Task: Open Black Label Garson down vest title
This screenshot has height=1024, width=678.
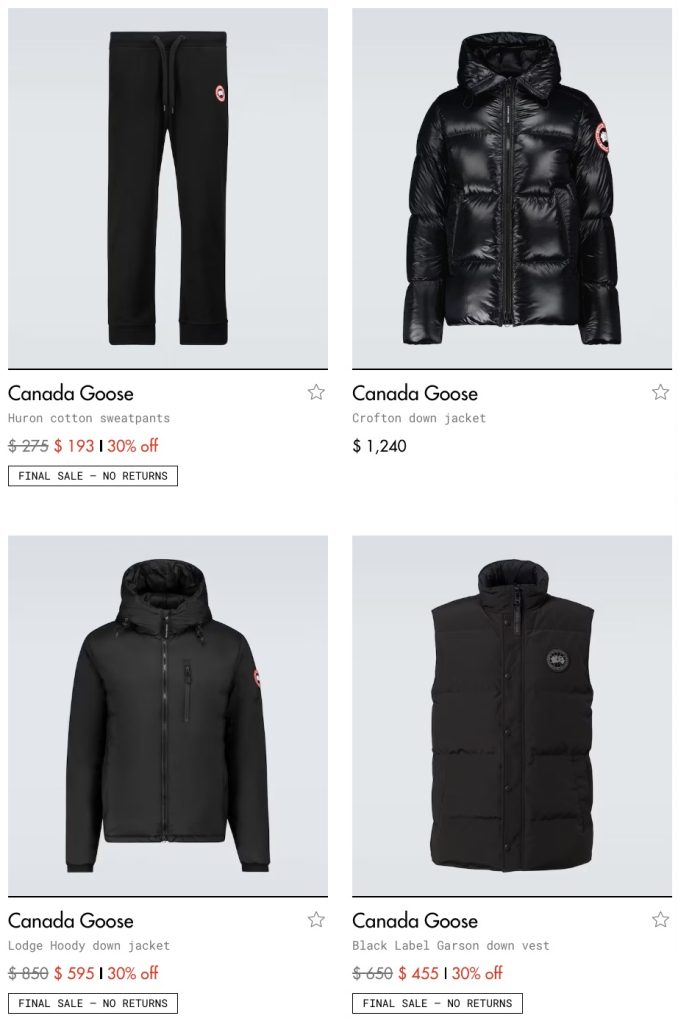Action: pos(451,946)
